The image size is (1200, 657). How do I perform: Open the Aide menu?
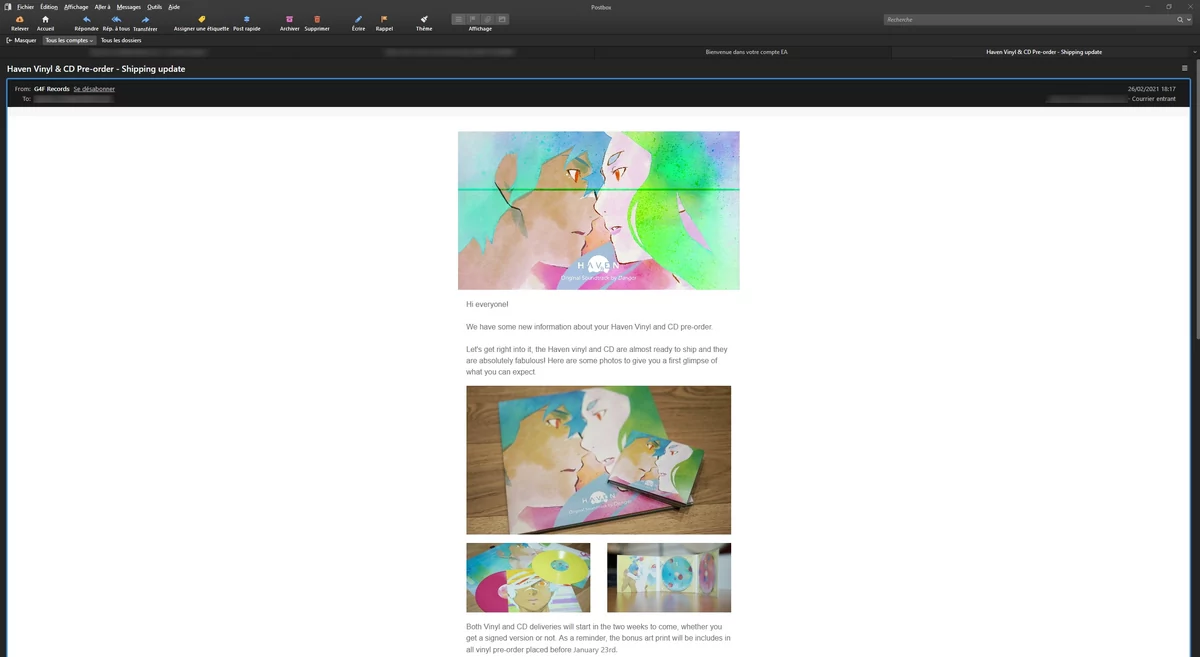point(174,7)
